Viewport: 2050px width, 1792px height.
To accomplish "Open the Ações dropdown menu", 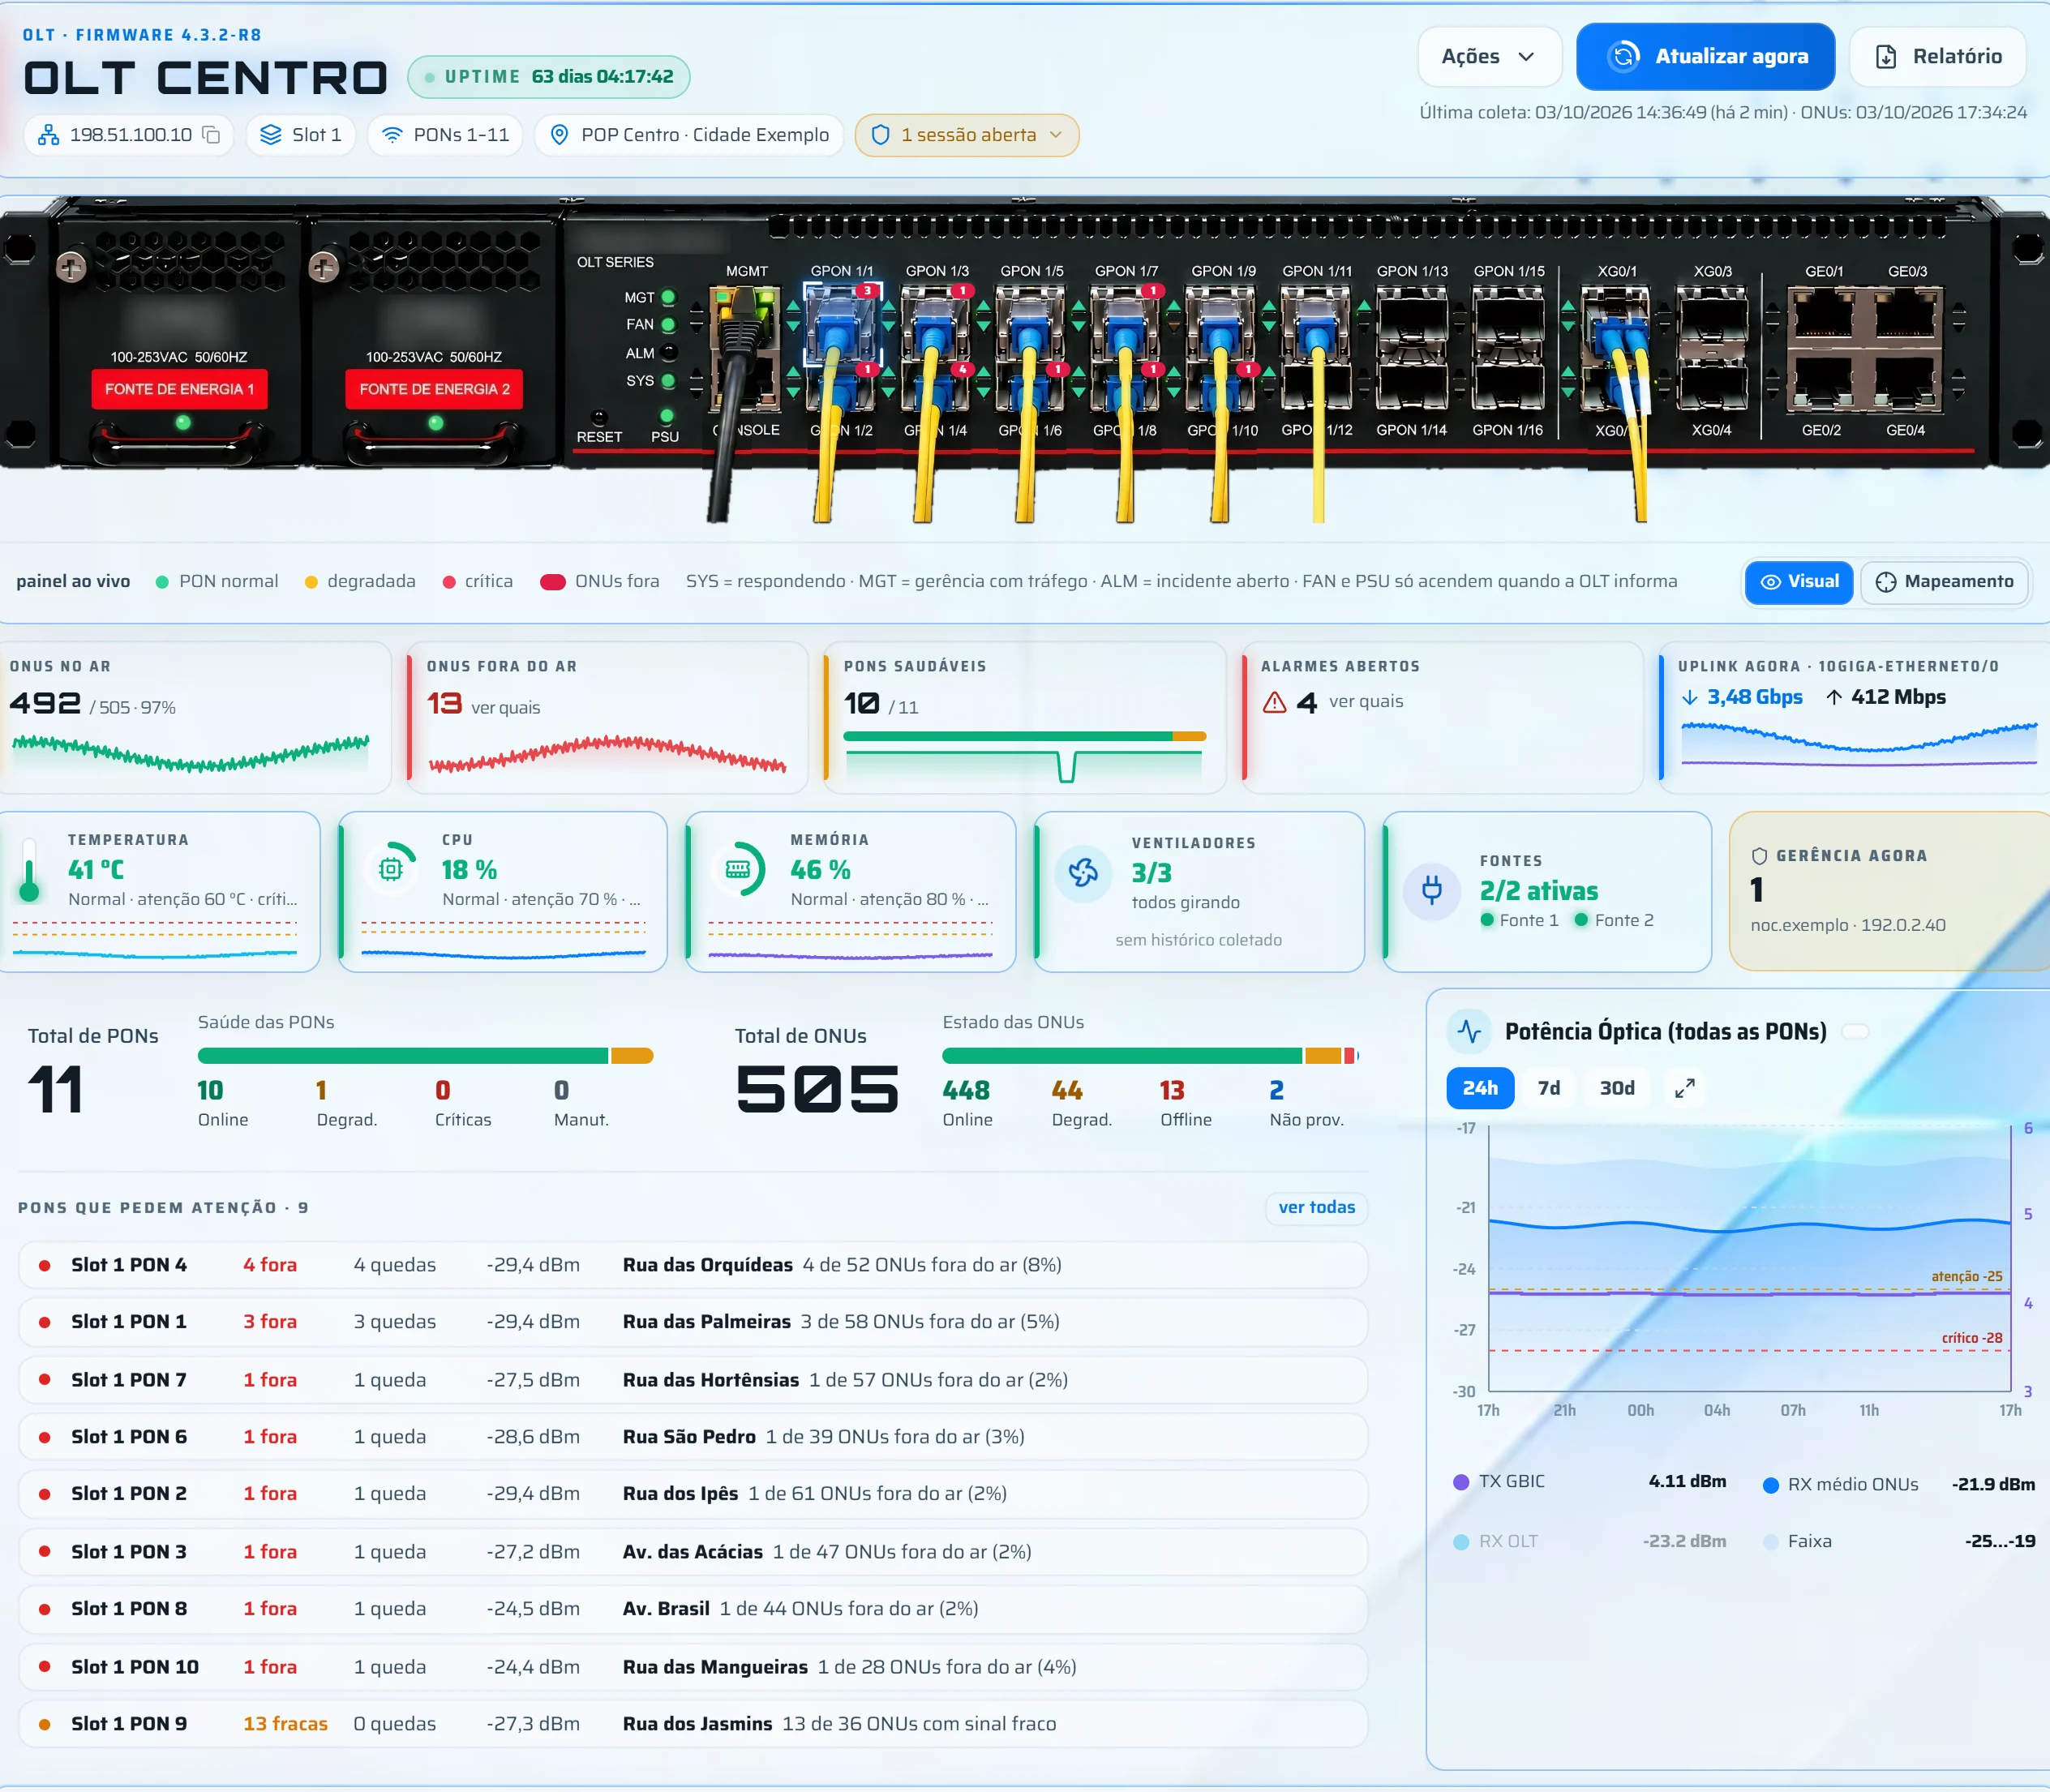I will pyautogui.click(x=1489, y=57).
